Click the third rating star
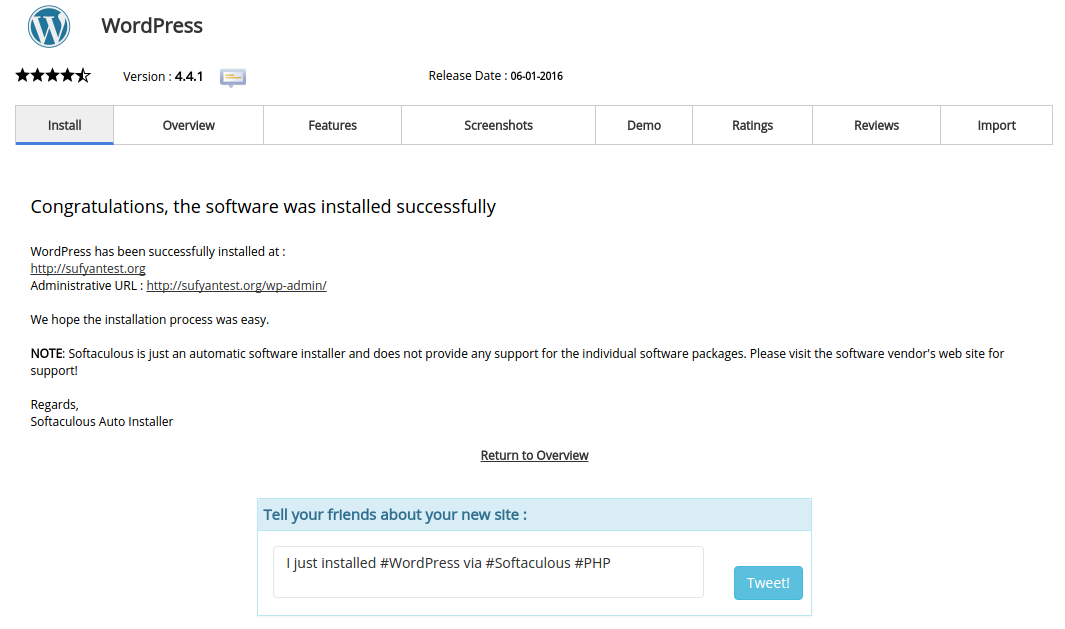1065x629 pixels. [52, 75]
